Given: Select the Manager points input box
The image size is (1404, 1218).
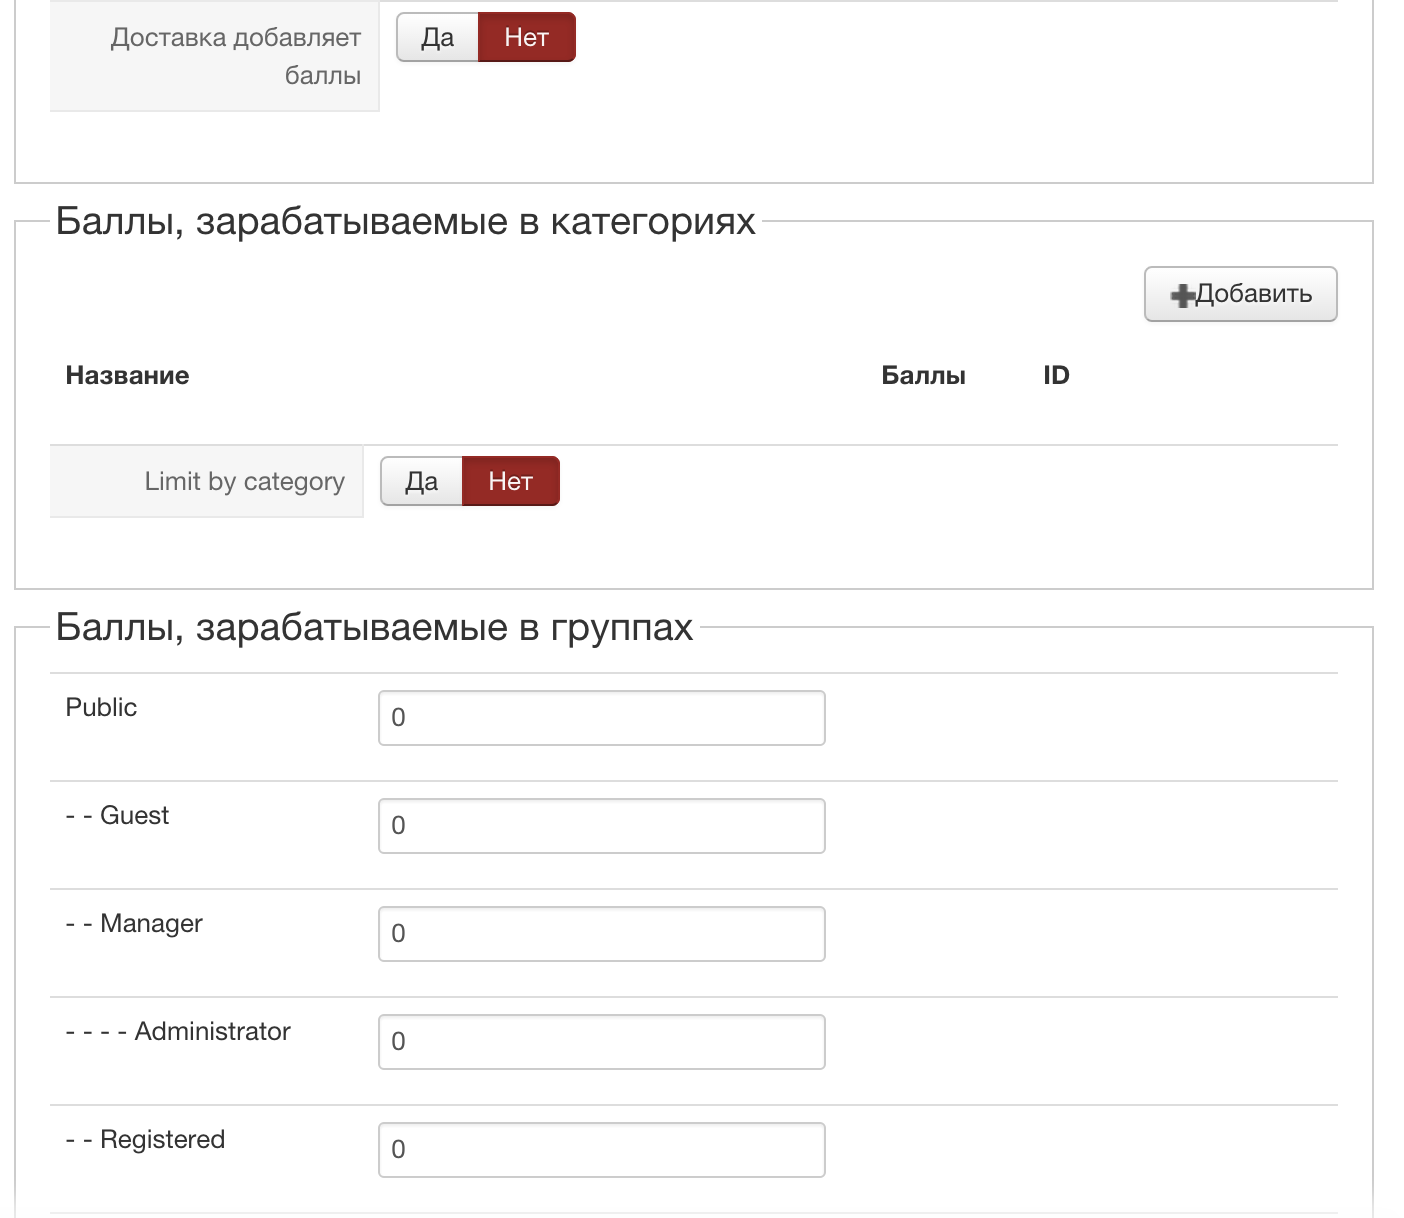Looking at the screenshot, I should (601, 934).
